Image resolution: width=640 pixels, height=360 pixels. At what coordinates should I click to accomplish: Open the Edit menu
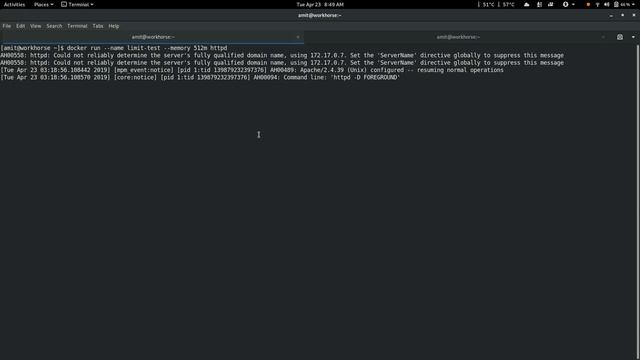point(20,26)
